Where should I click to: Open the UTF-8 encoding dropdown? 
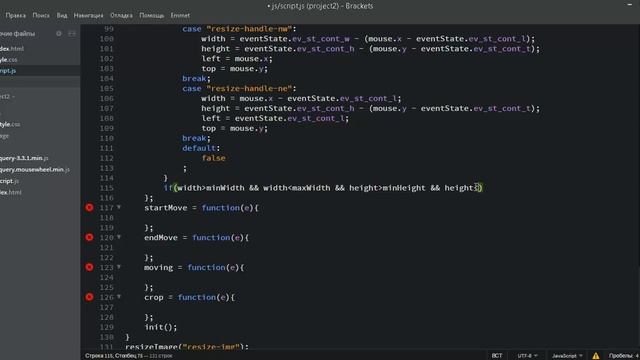point(527,356)
